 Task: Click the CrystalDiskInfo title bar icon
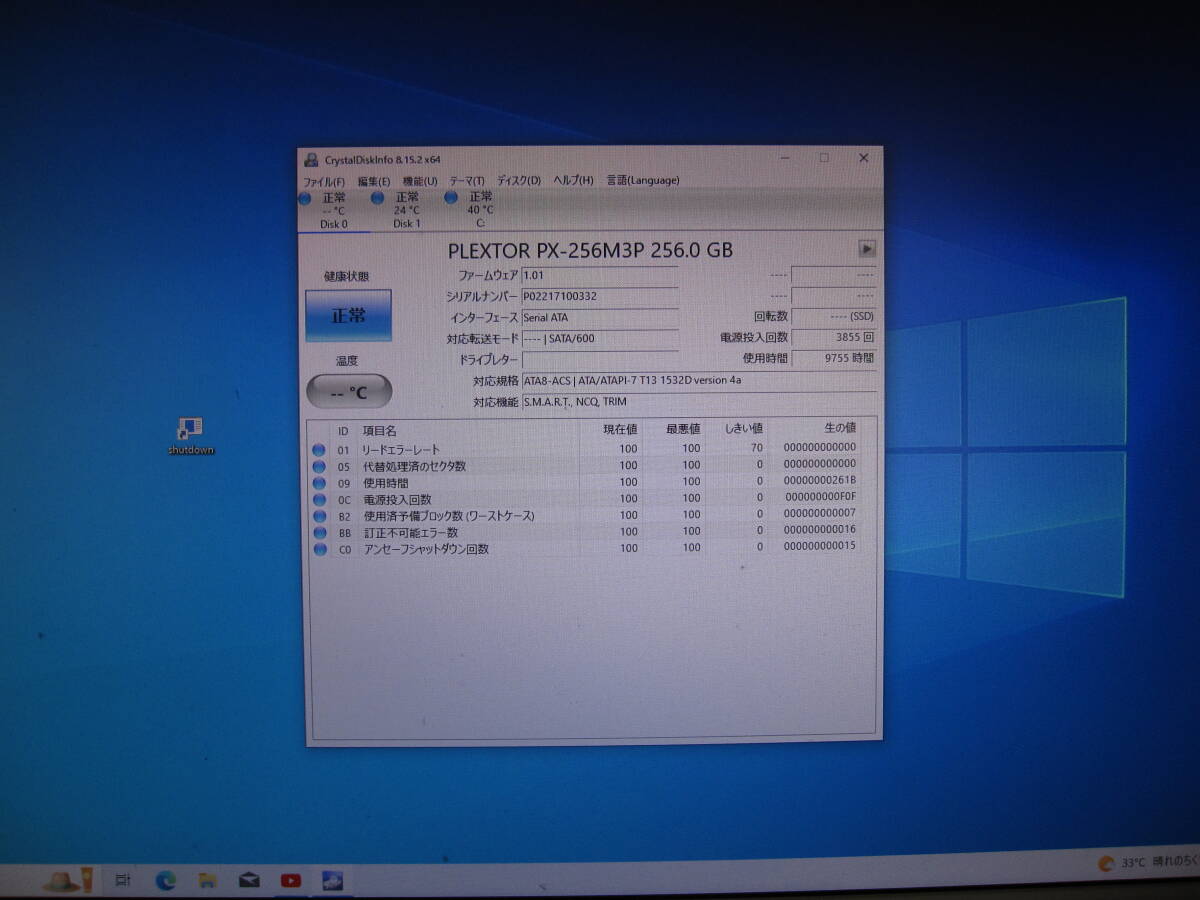[312, 159]
